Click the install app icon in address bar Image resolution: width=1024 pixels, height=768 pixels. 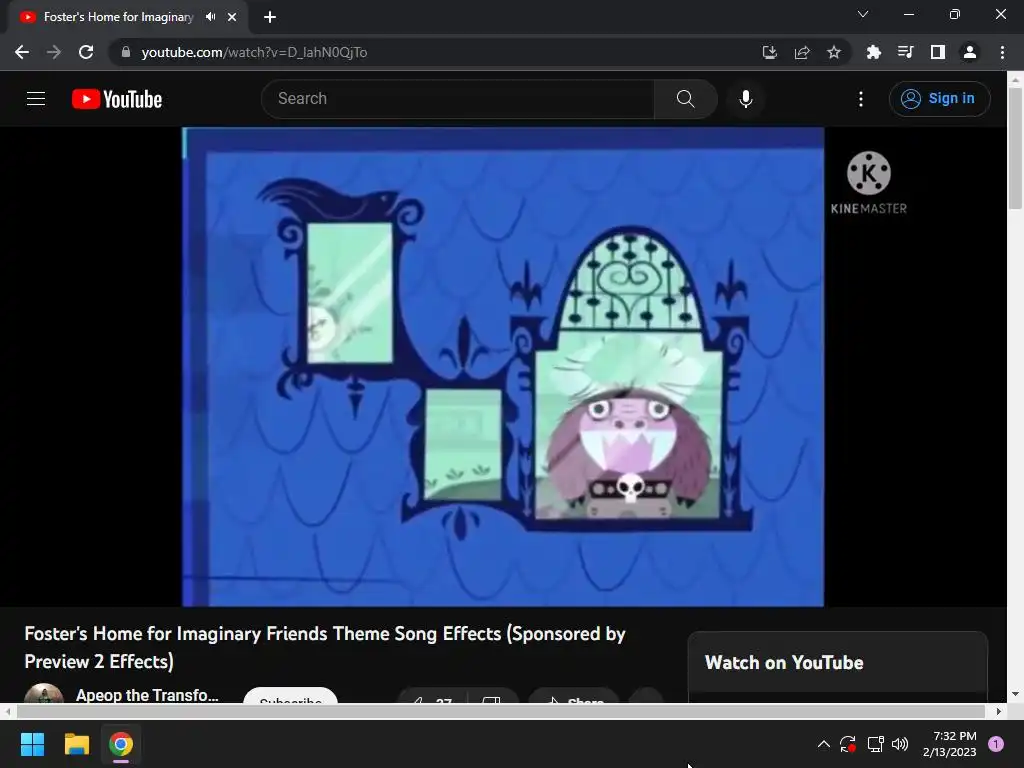tap(770, 52)
